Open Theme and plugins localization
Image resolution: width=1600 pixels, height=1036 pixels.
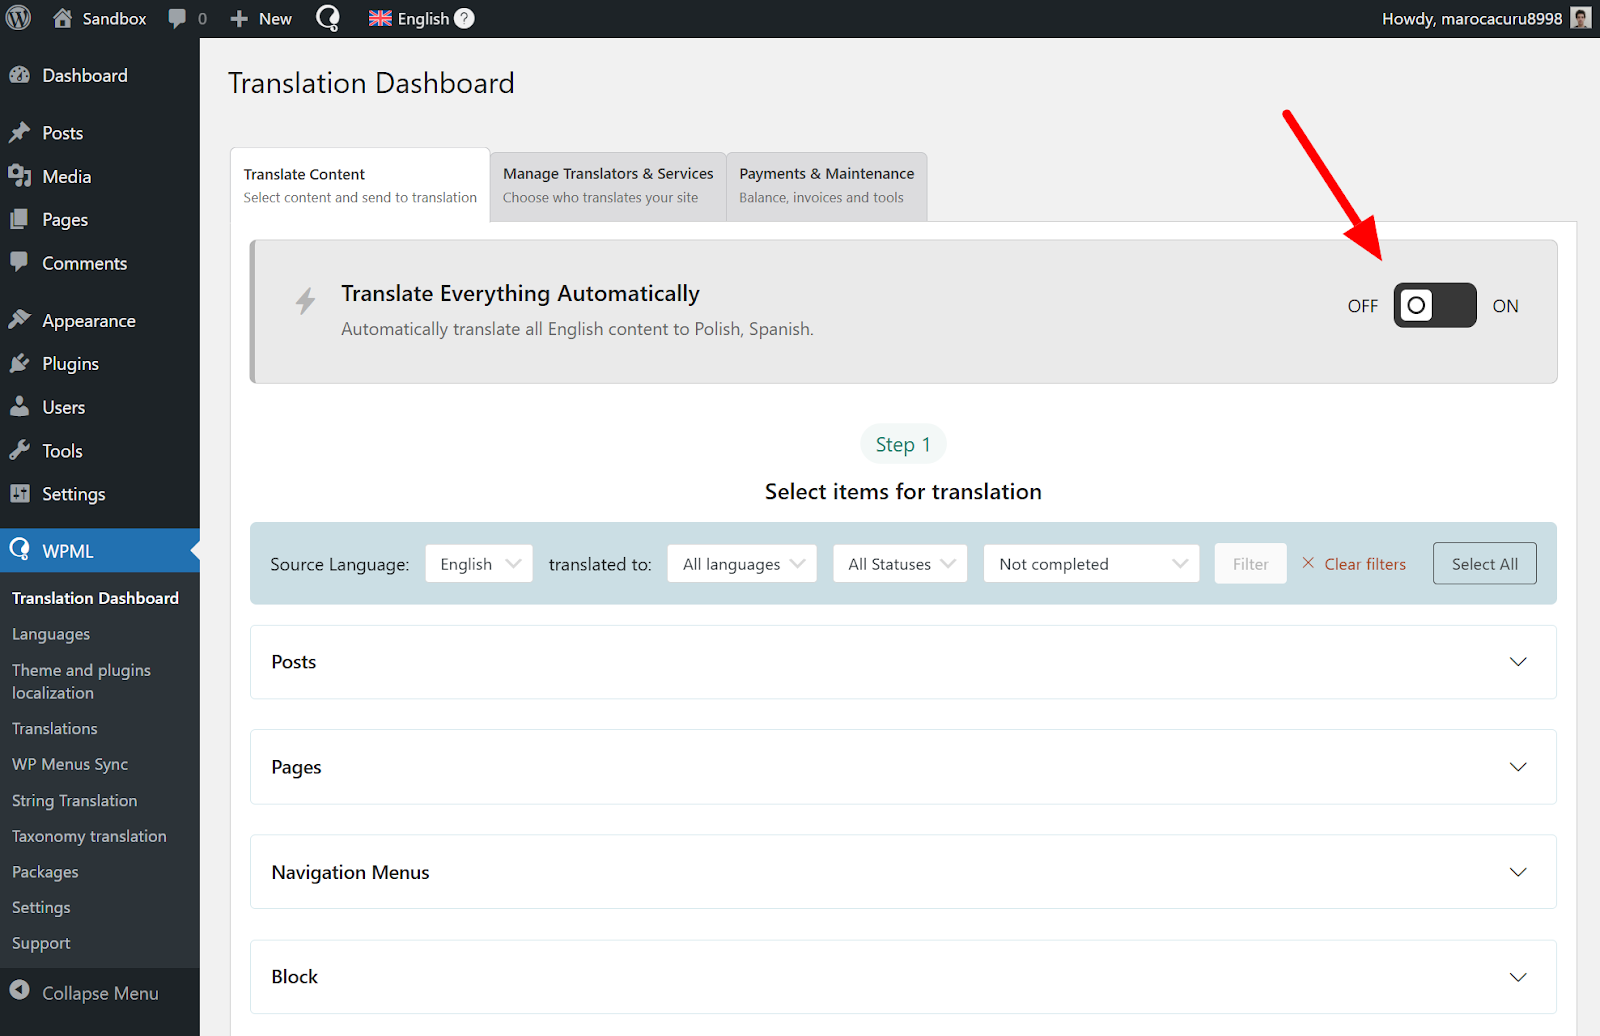coord(81,681)
